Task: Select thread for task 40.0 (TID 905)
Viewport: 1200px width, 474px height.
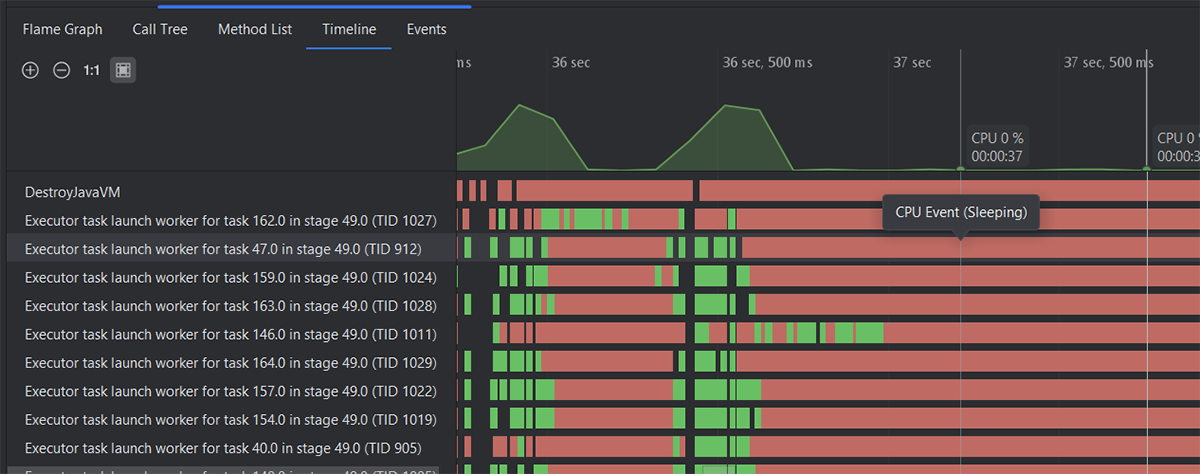Action: point(222,447)
